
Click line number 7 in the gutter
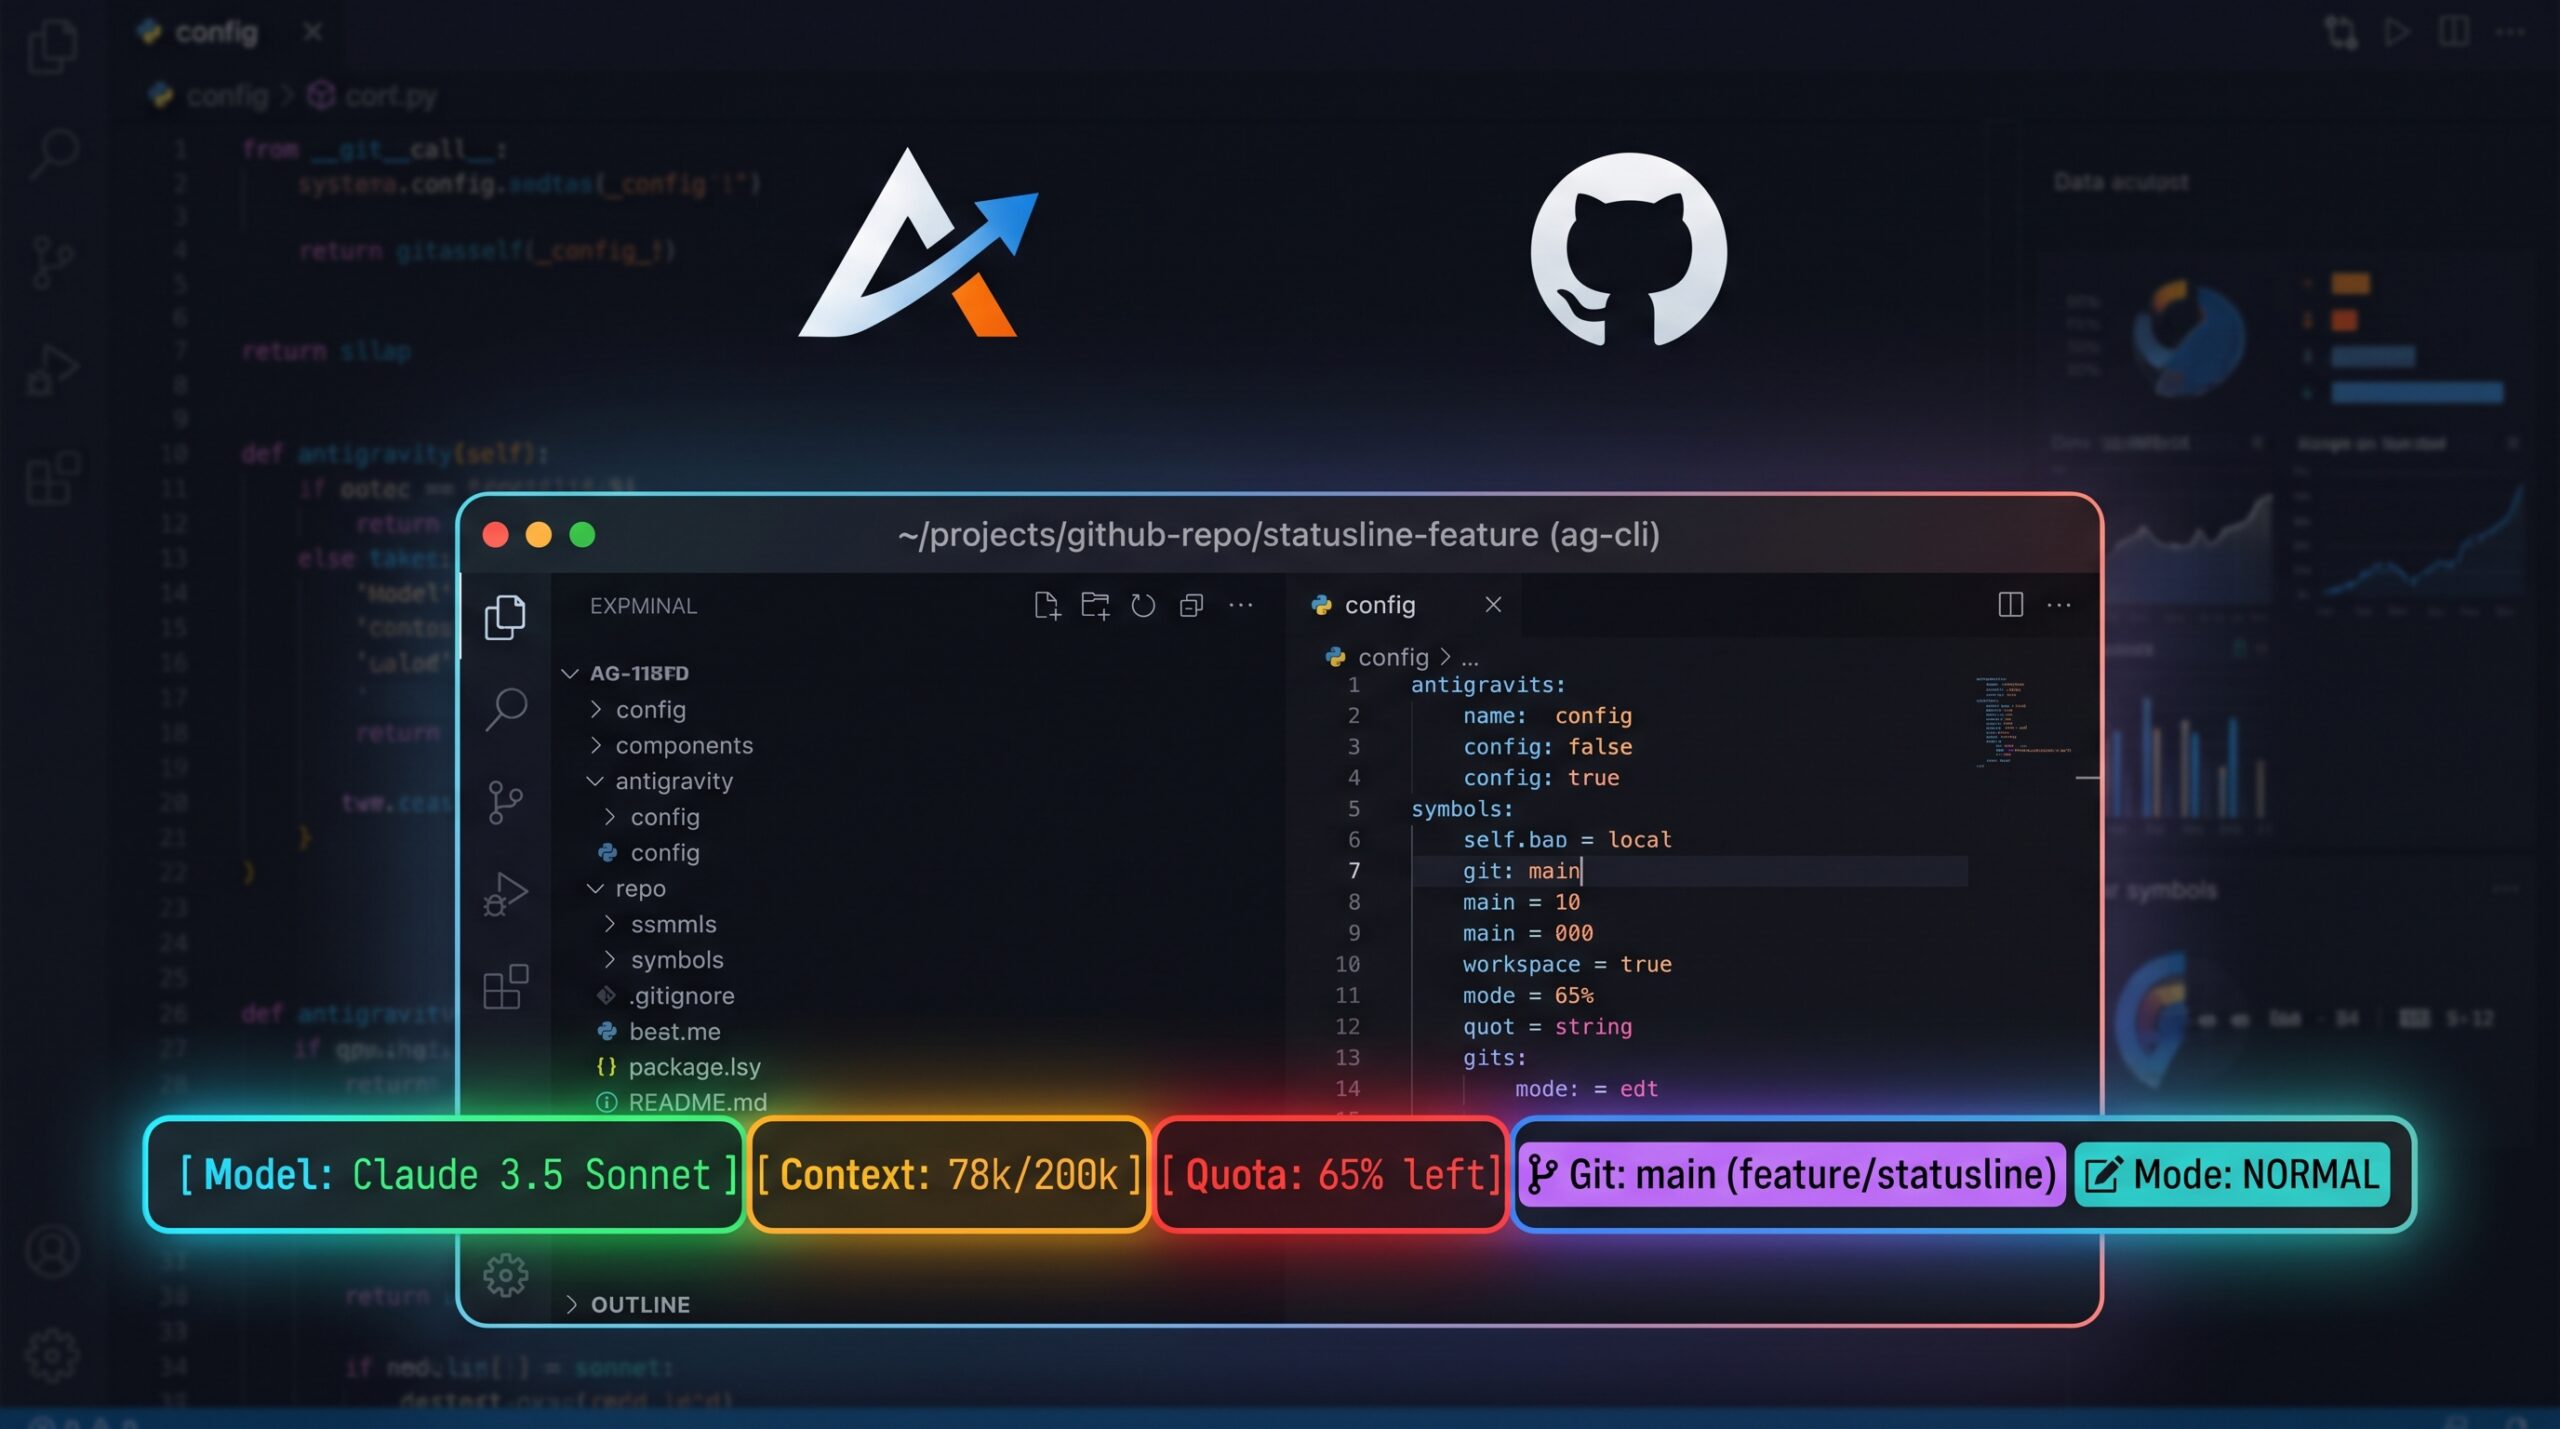tap(1353, 871)
